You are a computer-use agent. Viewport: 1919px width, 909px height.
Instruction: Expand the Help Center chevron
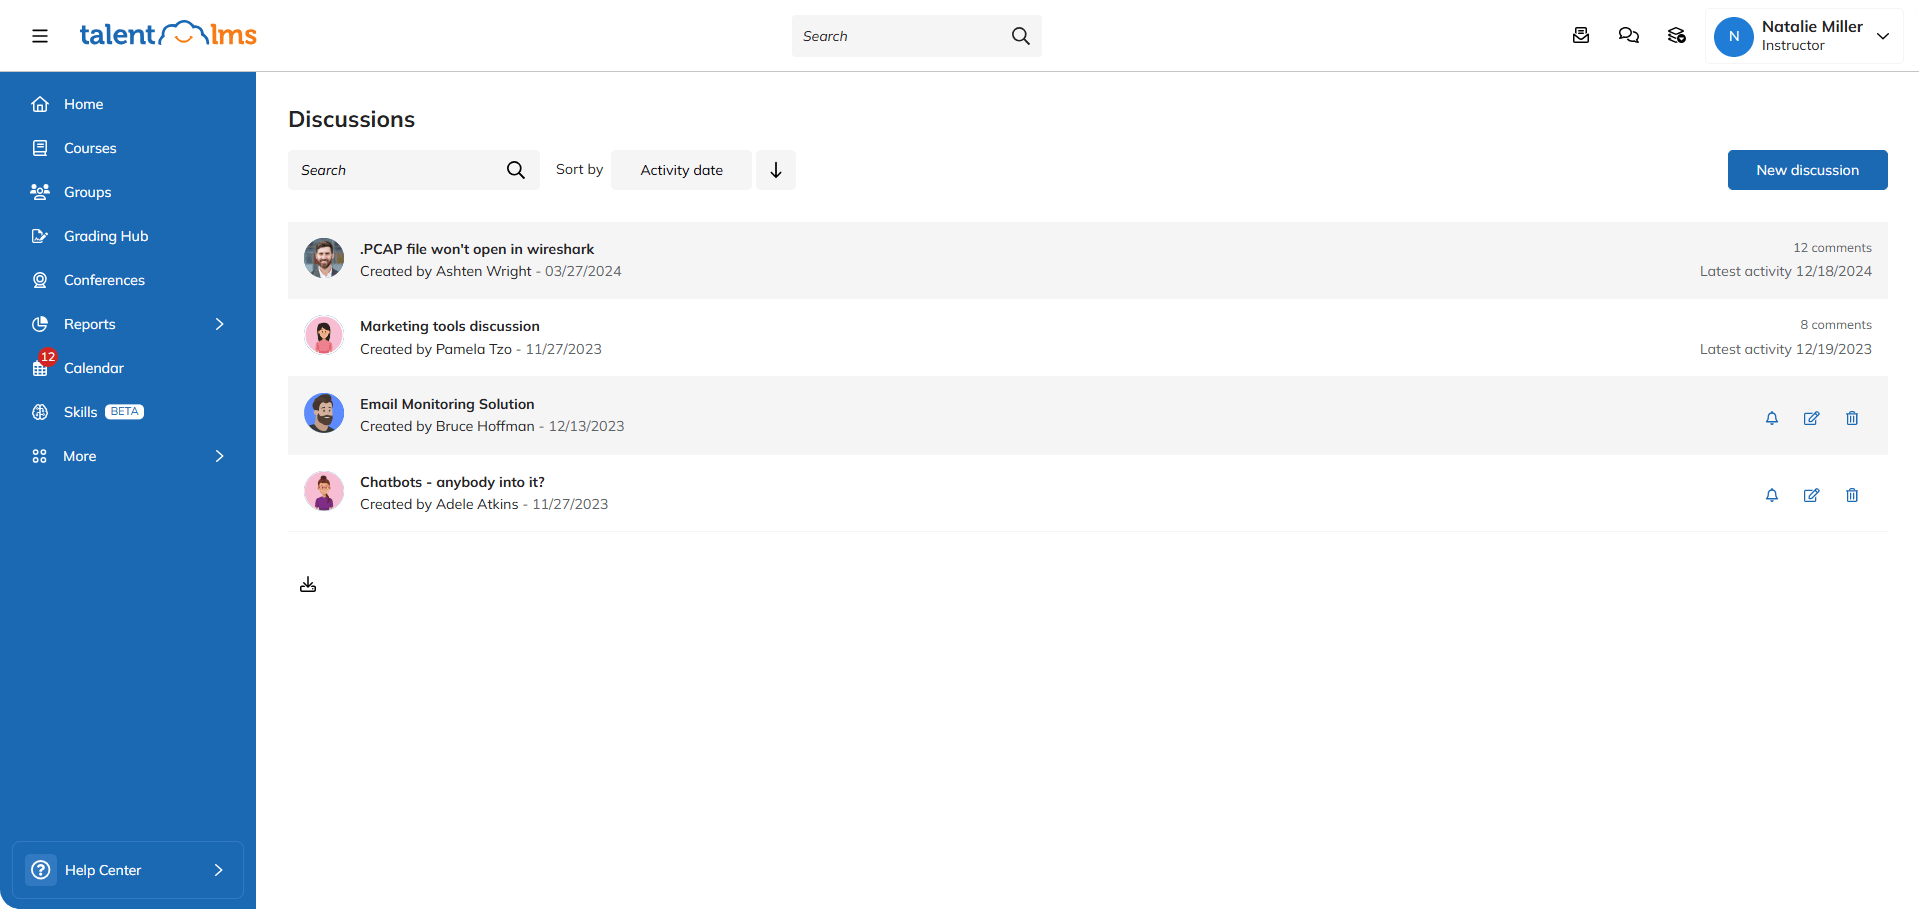pyautogui.click(x=218, y=870)
